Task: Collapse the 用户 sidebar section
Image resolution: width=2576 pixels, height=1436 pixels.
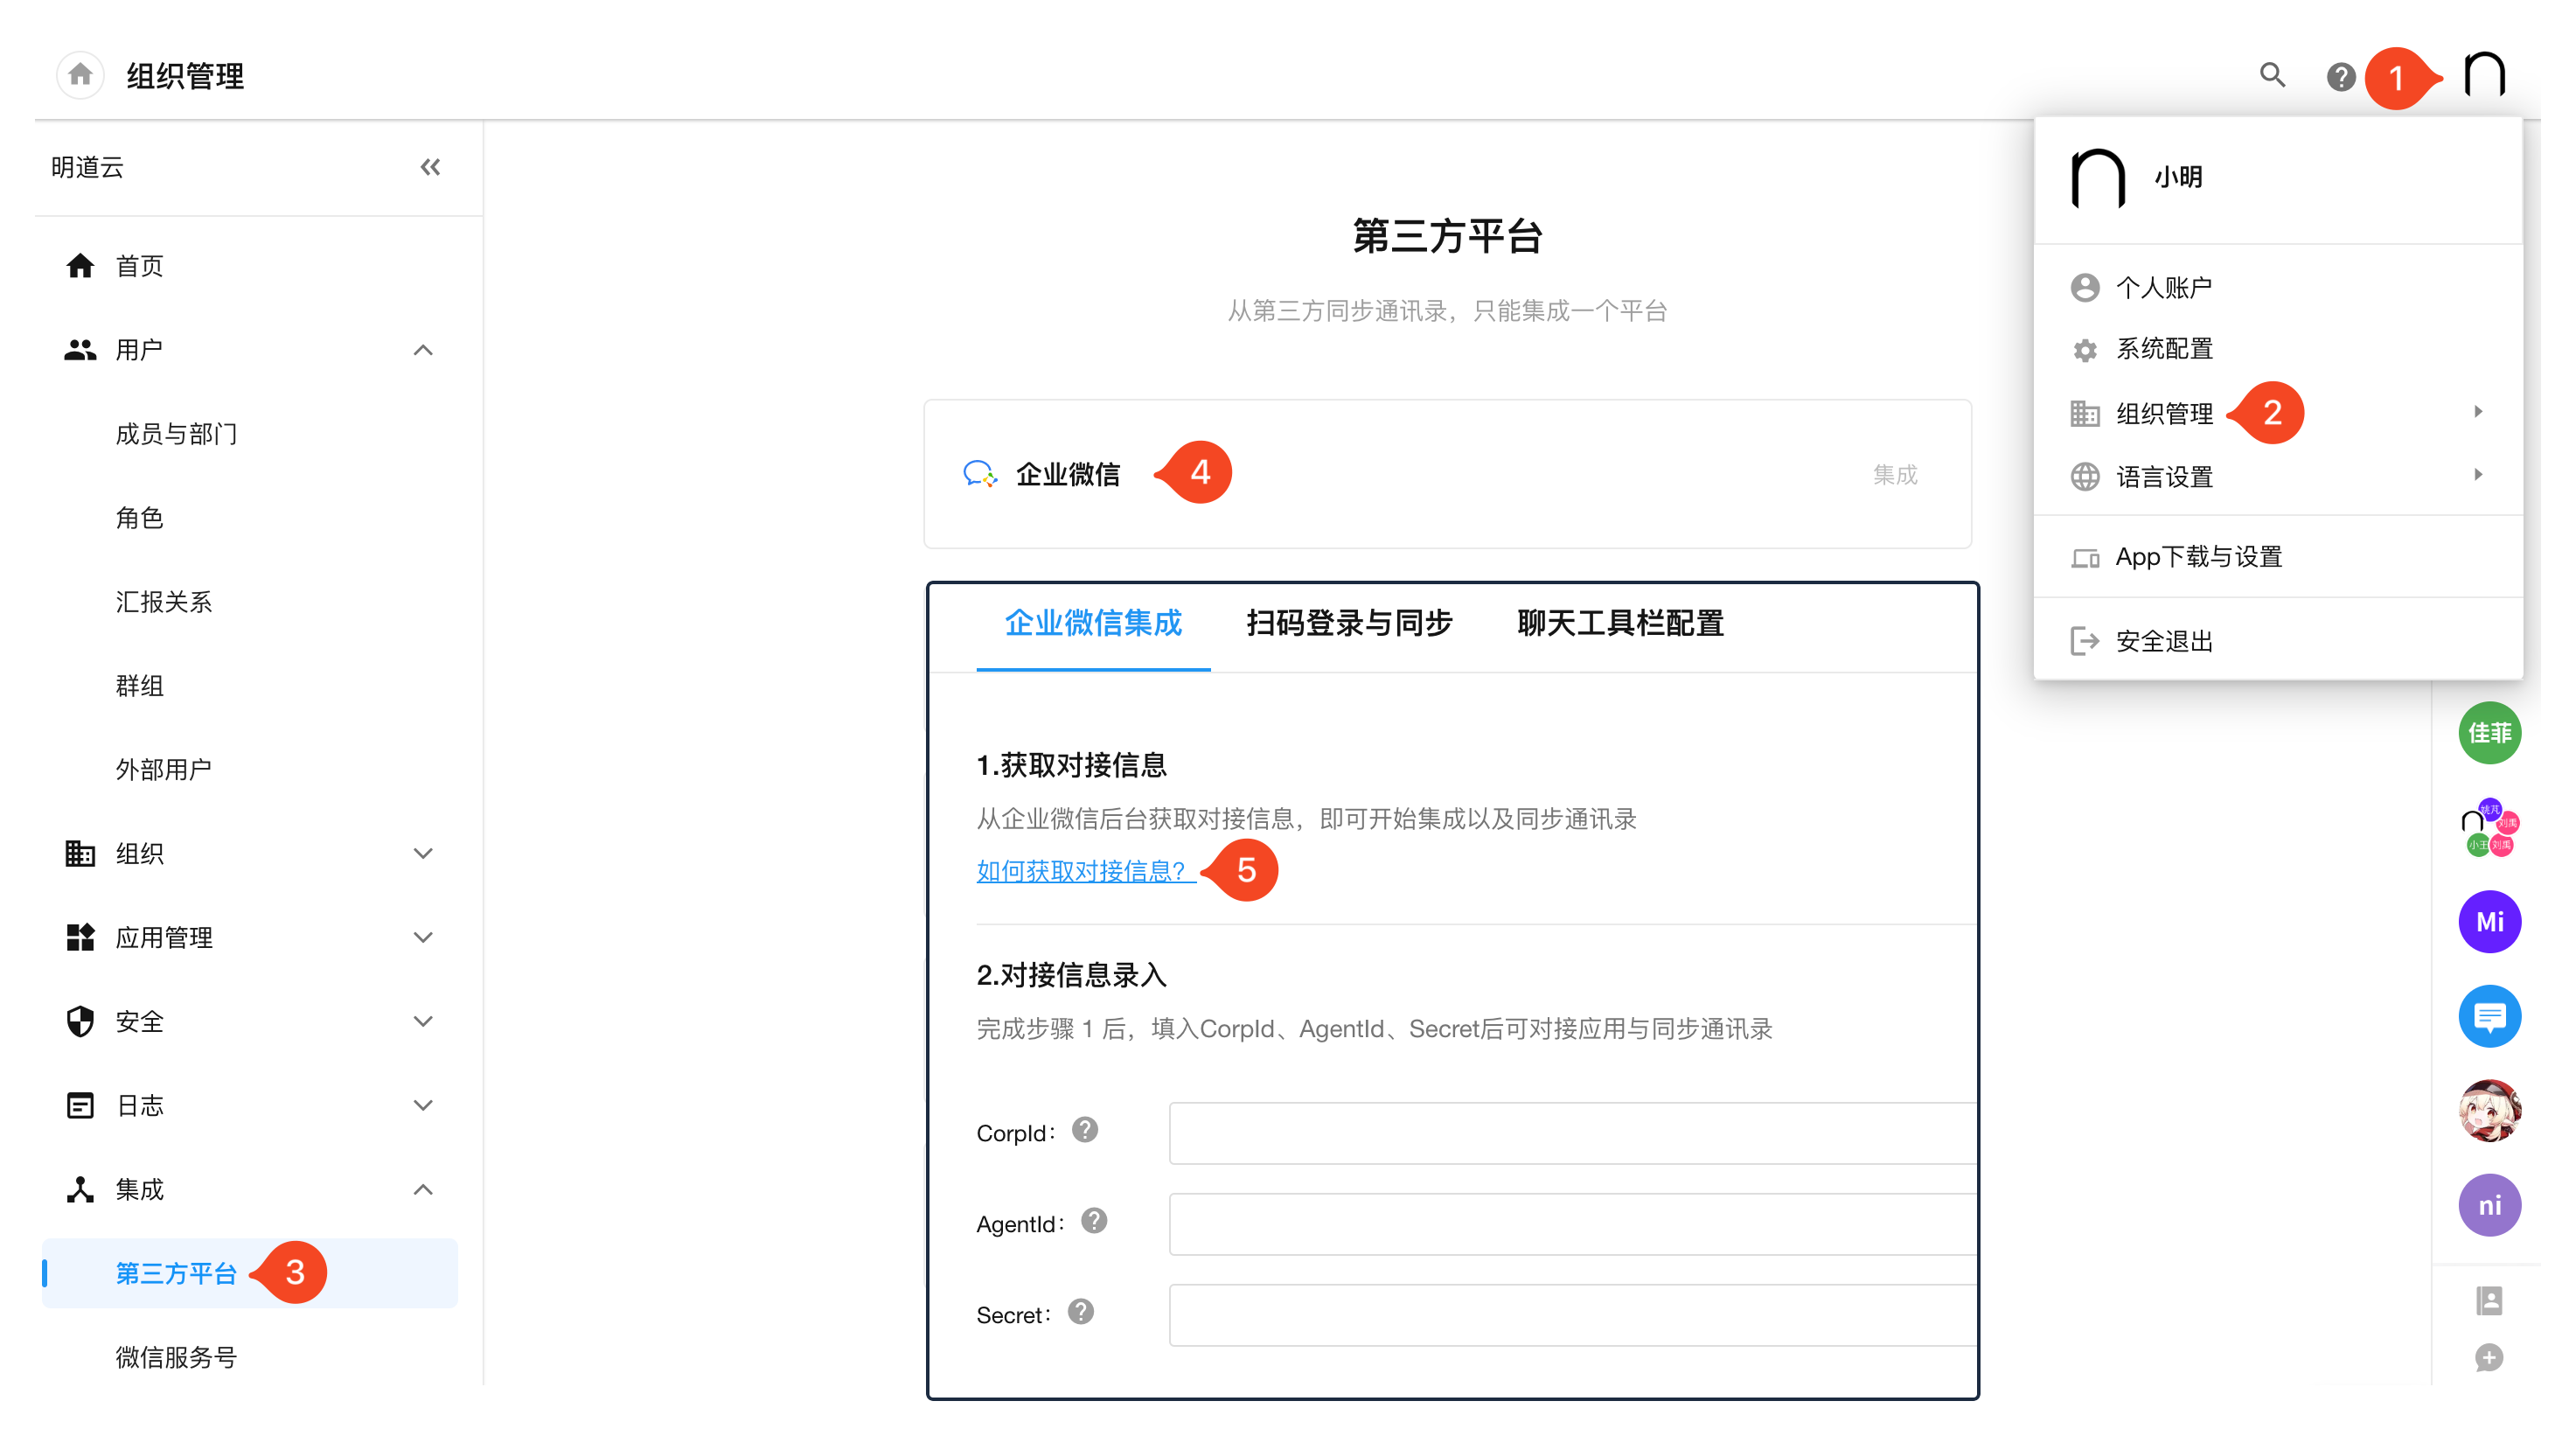Action: point(423,349)
